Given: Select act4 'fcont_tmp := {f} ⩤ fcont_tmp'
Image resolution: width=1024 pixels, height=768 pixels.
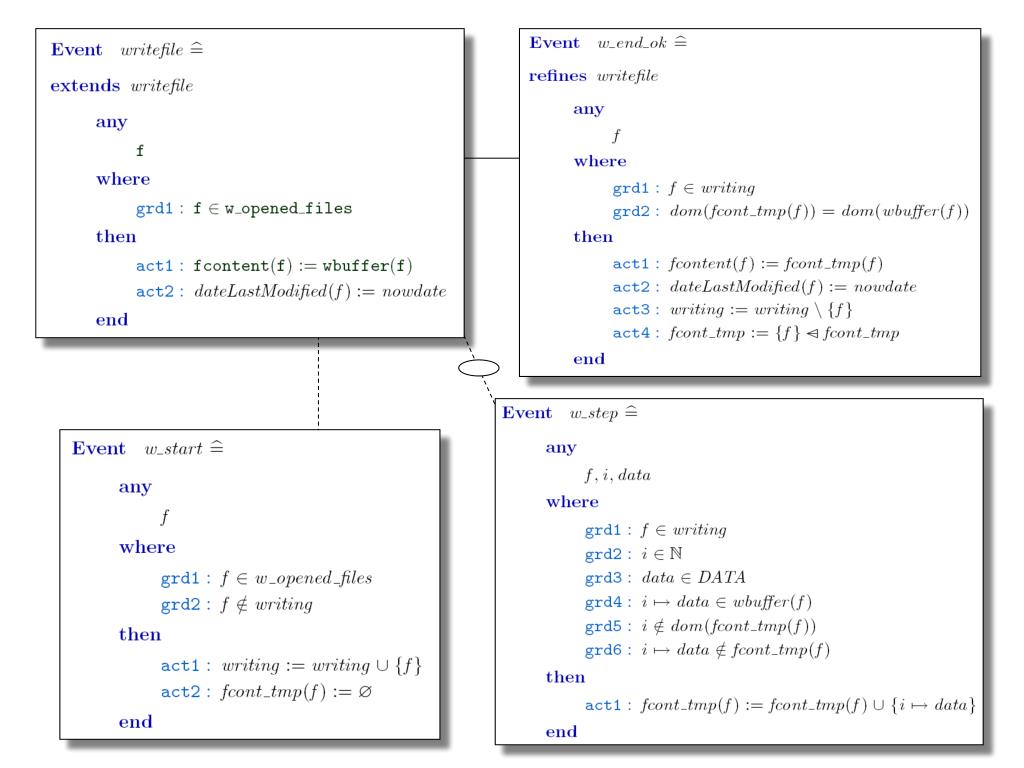Looking at the screenshot, I should [x=756, y=333].
